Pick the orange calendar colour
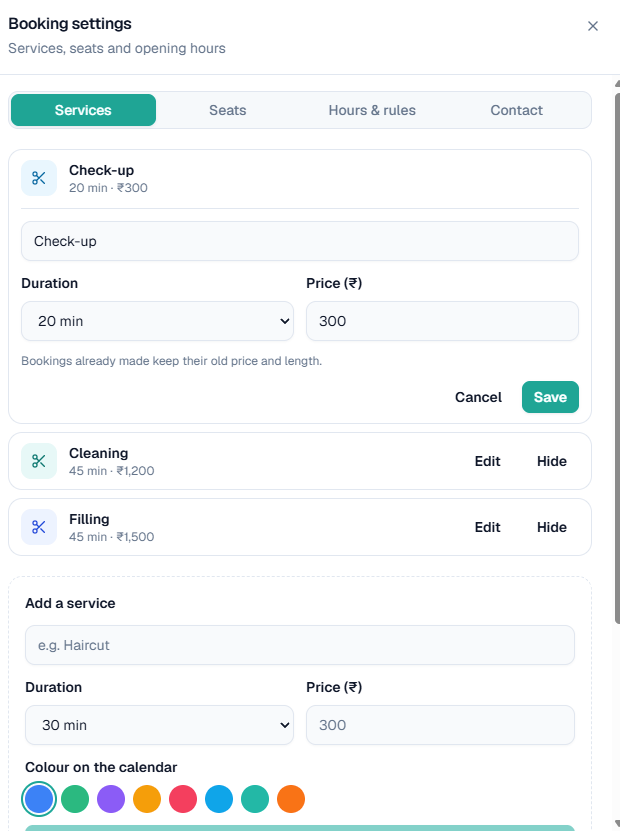 click(291, 799)
